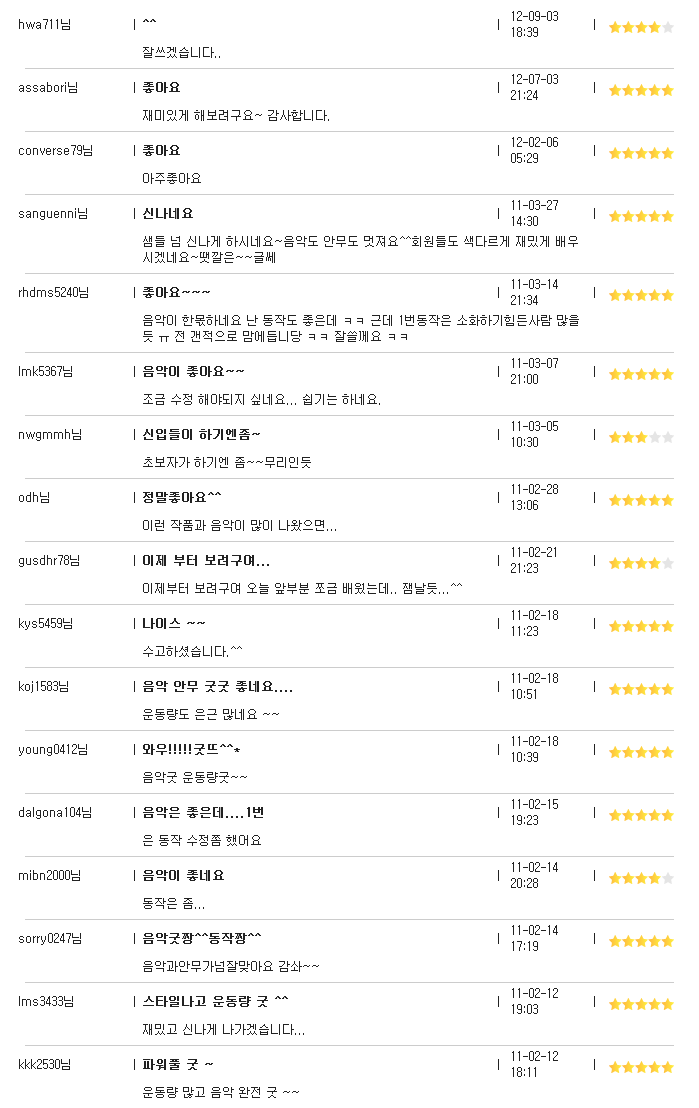Click the four-star rating for hwa711's review
This screenshot has width=699, height=1108.
point(641,28)
